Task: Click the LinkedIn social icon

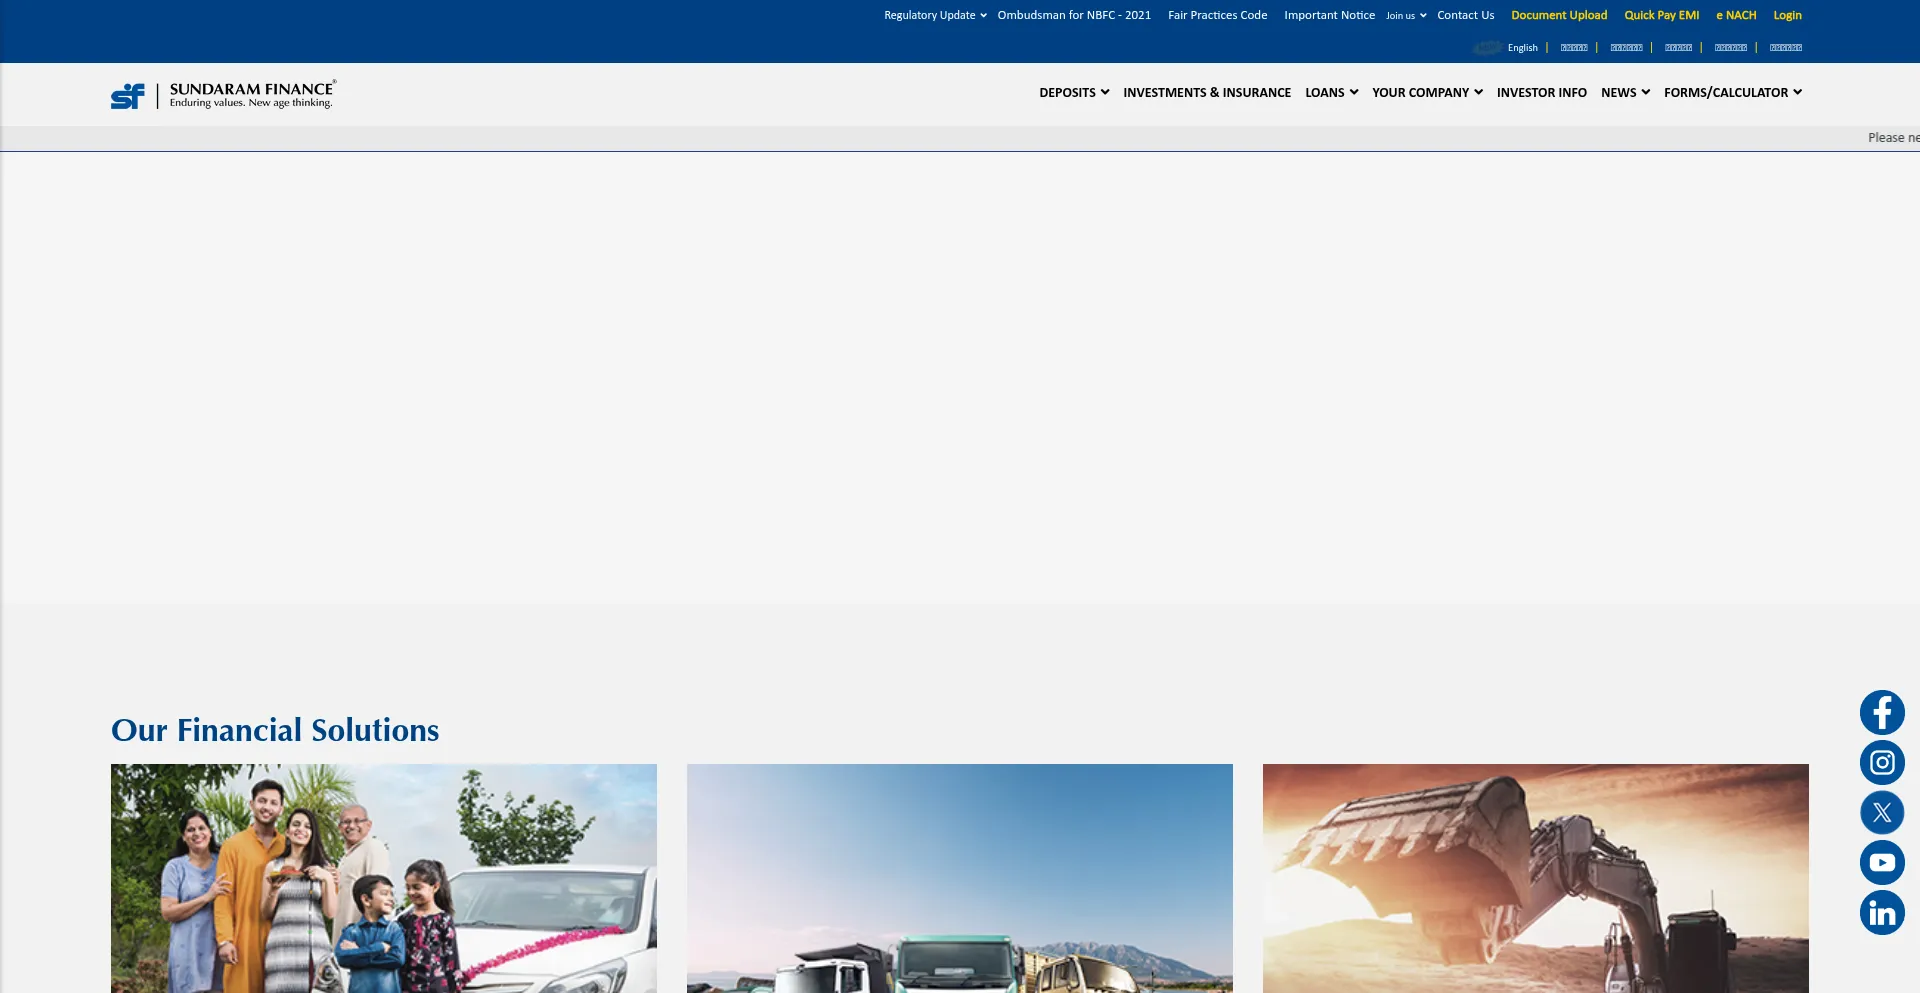Action: point(1882,912)
